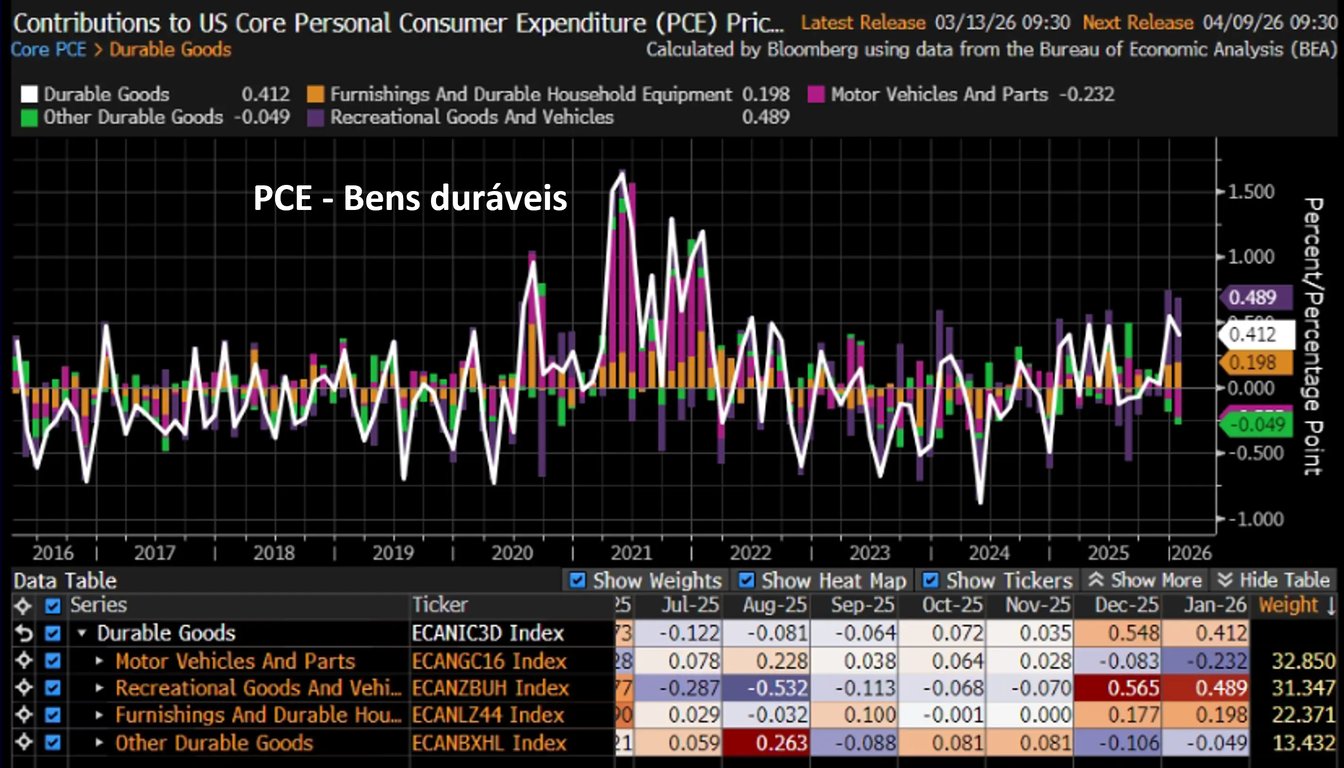Disable the Show Heat Map checkbox
This screenshot has width=1344, height=768.
(x=746, y=580)
